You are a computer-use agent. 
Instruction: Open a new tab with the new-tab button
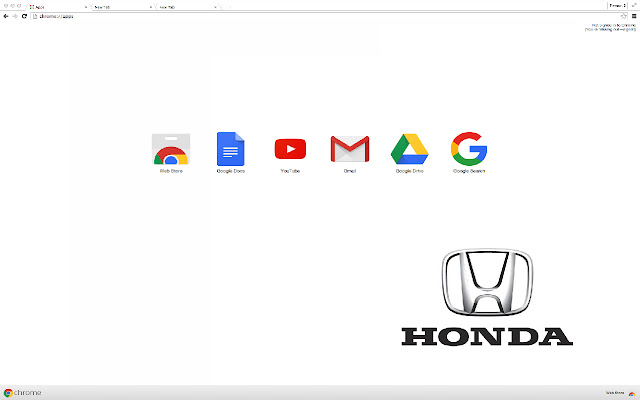point(226,7)
